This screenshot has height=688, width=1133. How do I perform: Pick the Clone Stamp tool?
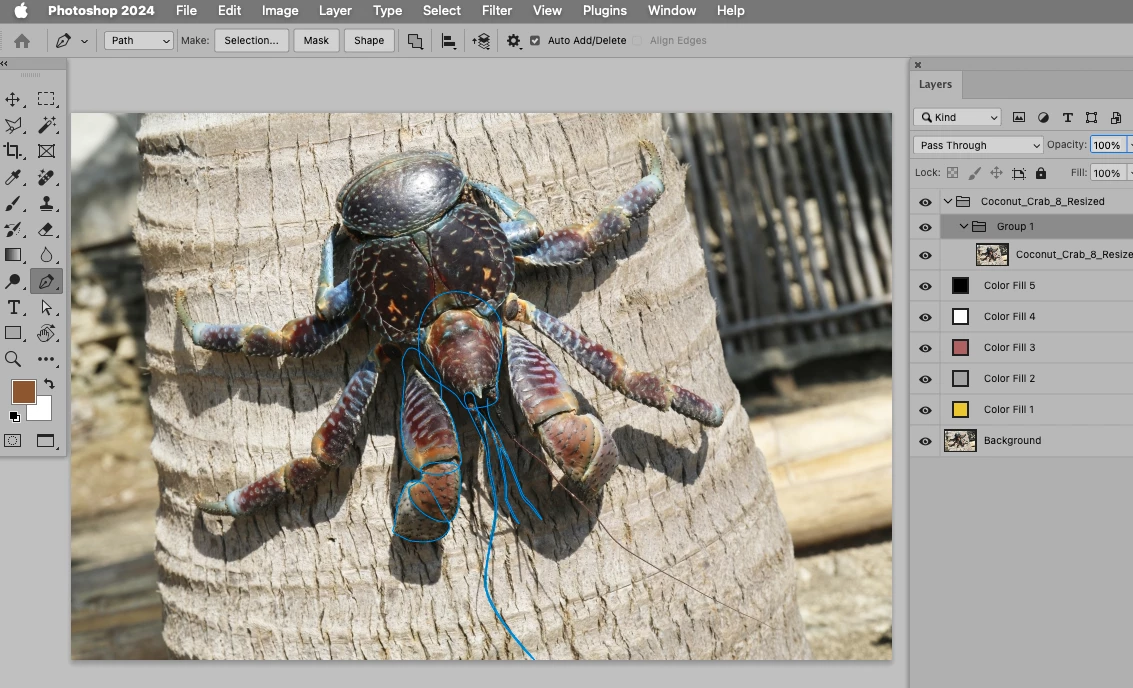(x=46, y=203)
